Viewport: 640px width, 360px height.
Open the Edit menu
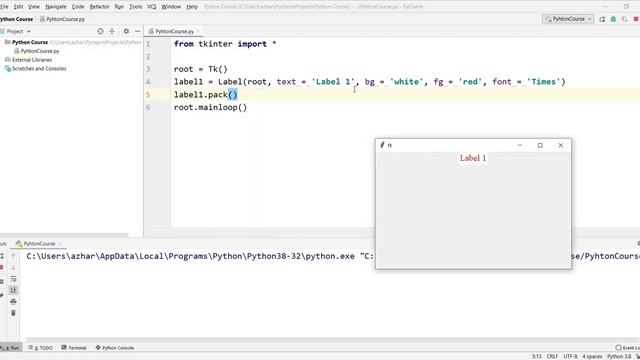coord(18,7)
